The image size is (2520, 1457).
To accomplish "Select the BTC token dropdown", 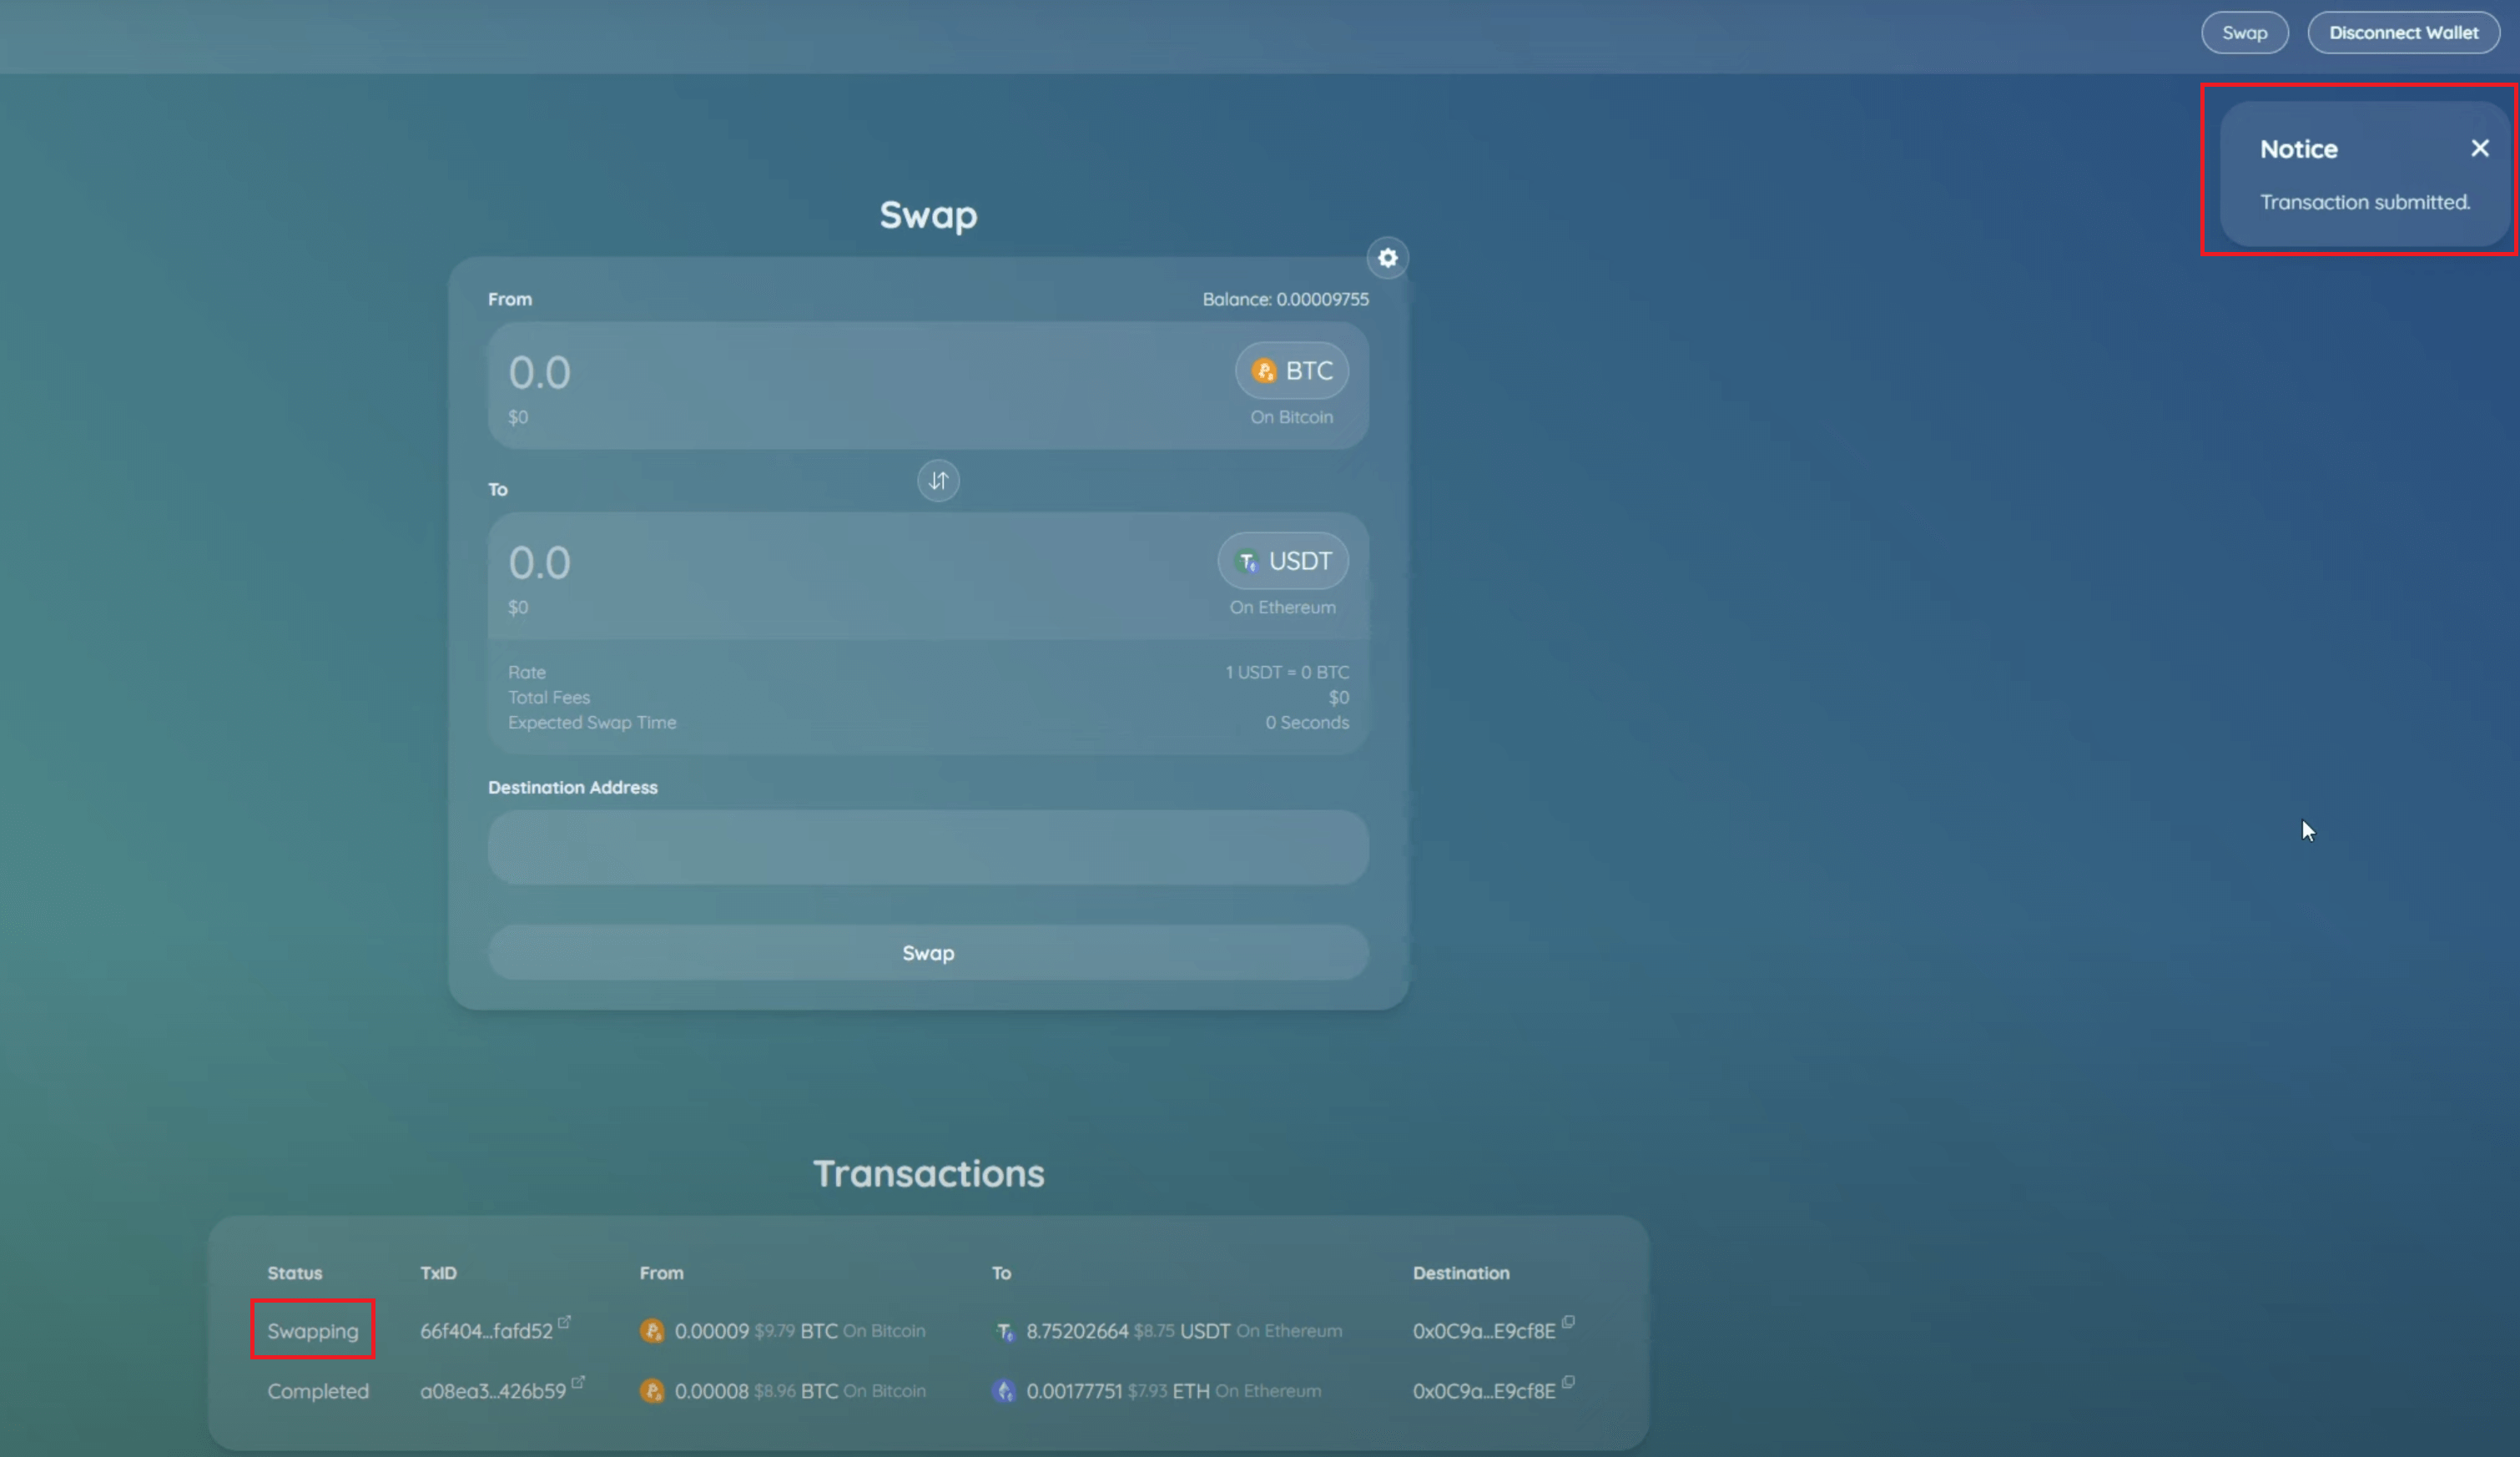I will [x=1291, y=371].
